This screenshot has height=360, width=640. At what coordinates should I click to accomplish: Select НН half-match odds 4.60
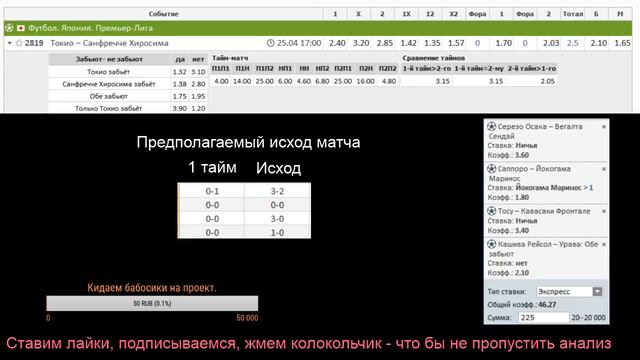(x=304, y=81)
